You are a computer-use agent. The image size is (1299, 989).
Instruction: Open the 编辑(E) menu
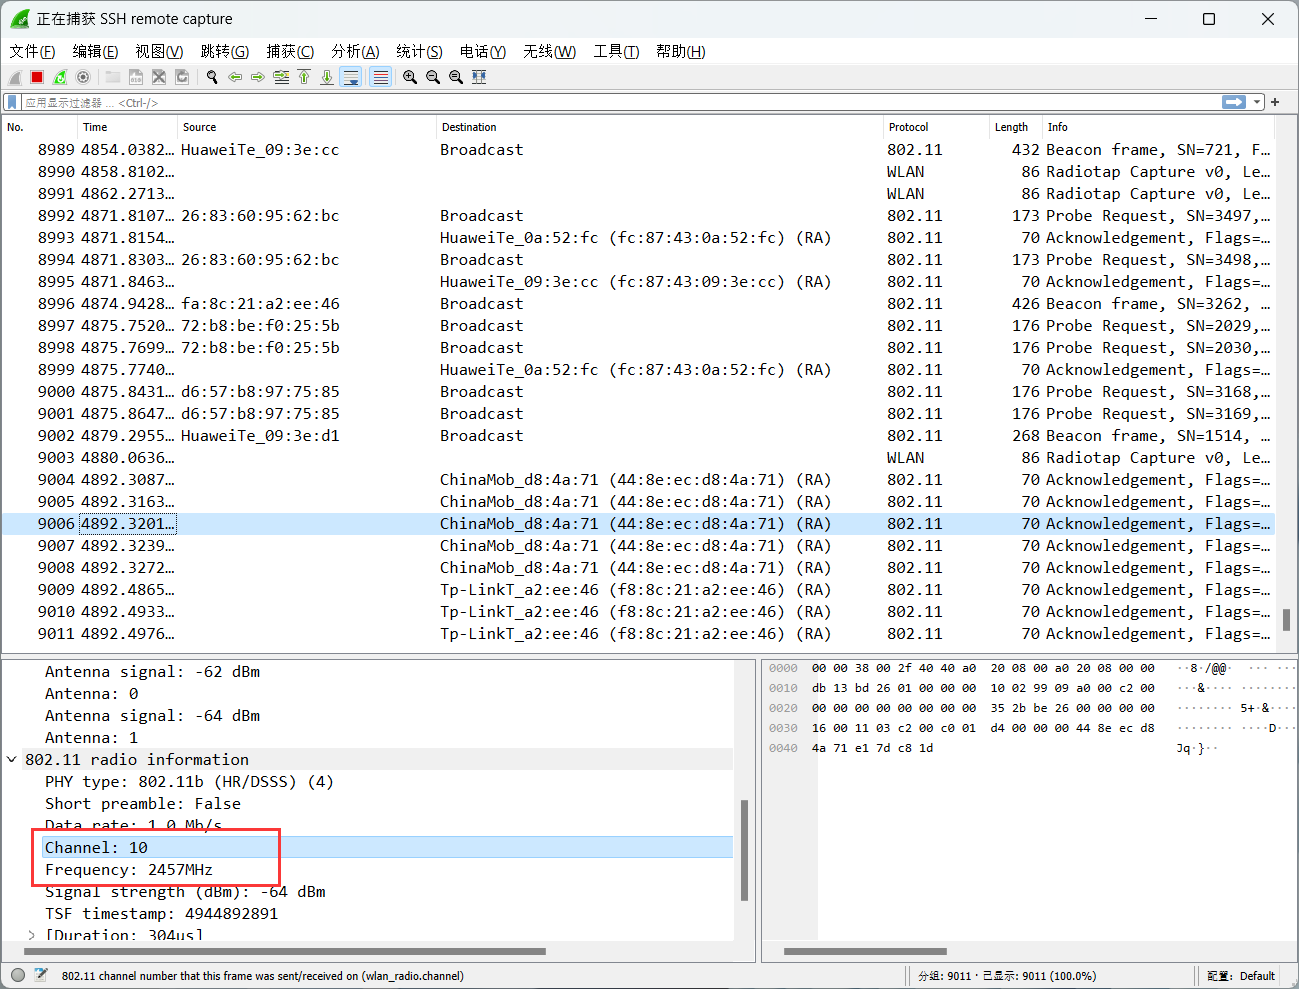pyautogui.click(x=95, y=51)
